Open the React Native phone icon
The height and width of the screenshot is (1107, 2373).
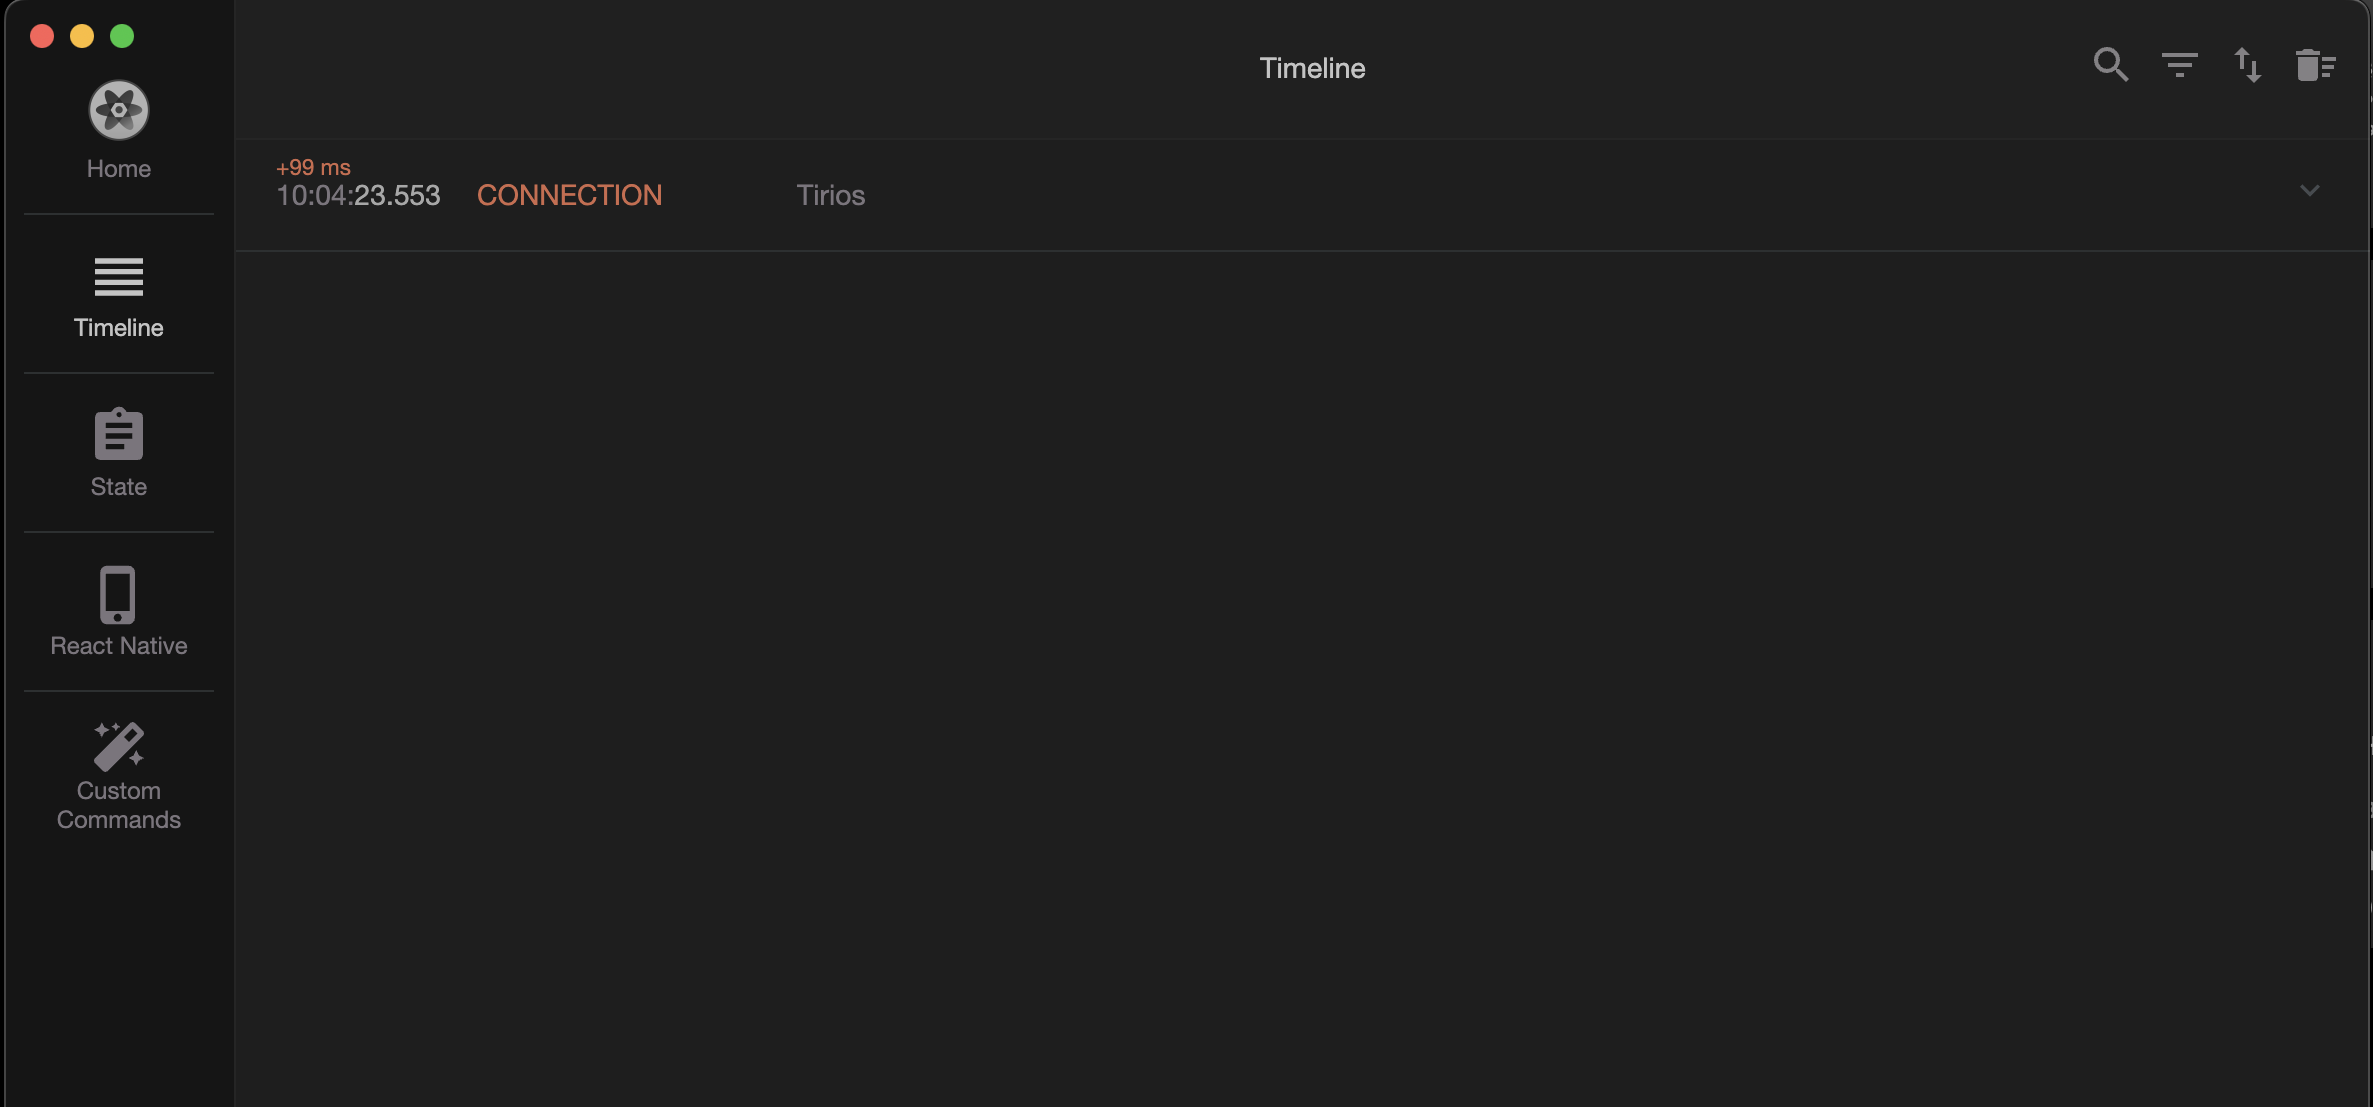(118, 594)
